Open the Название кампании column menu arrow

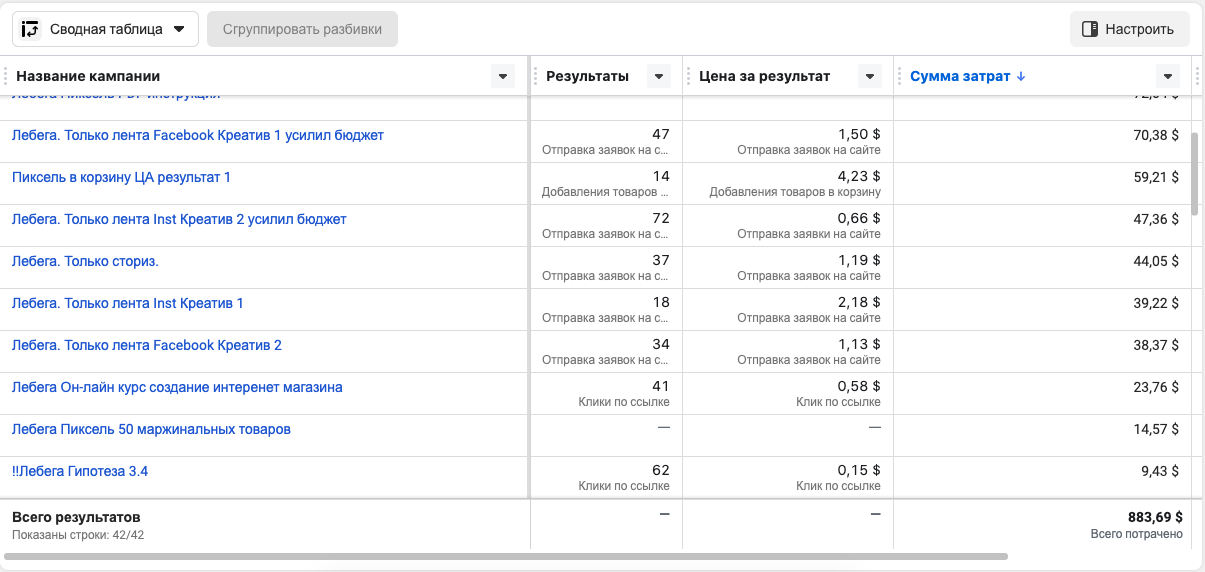pyautogui.click(x=503, y=76)
